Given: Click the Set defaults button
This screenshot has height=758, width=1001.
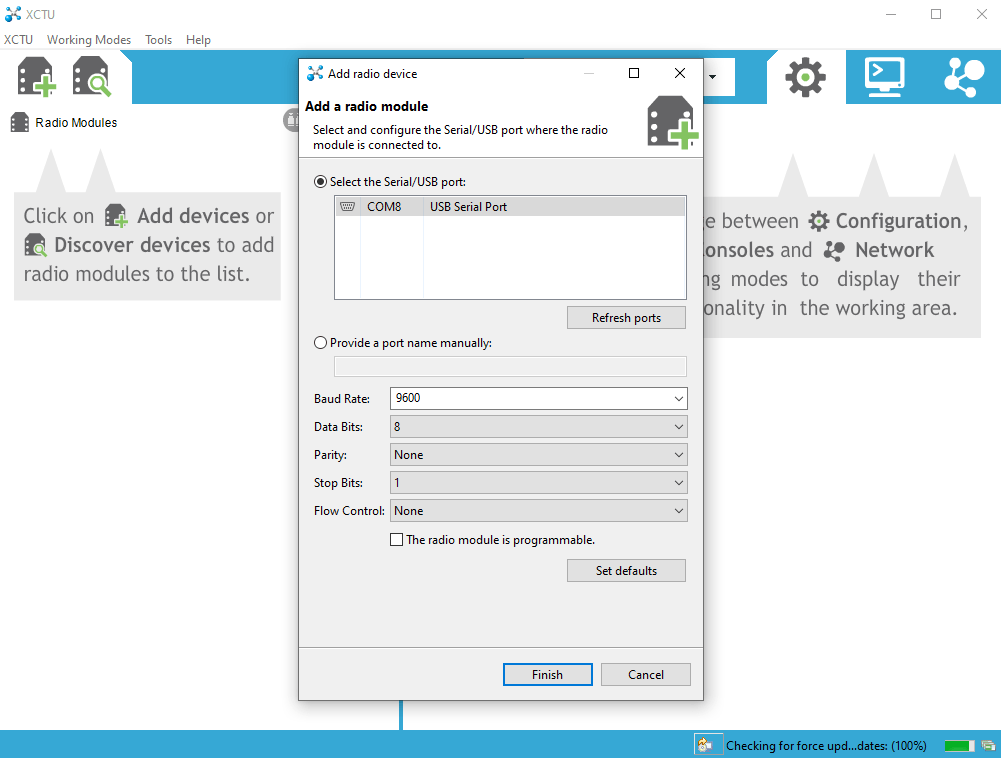Looking at the screenshot, I should [x=626, y=571].
